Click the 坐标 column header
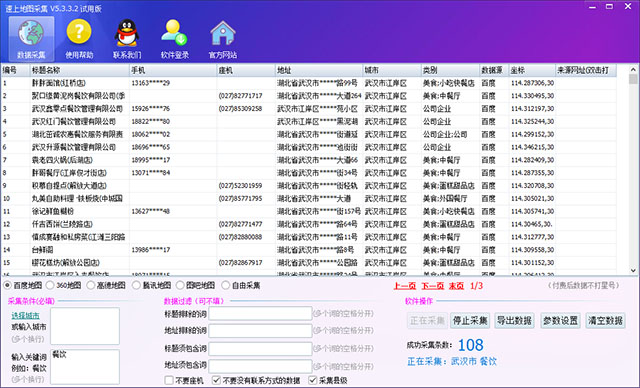640x388 pixels. (532, 70)
